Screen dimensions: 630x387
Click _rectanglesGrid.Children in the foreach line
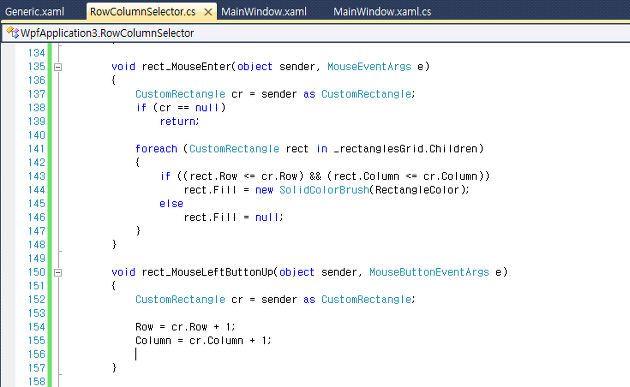406,149
